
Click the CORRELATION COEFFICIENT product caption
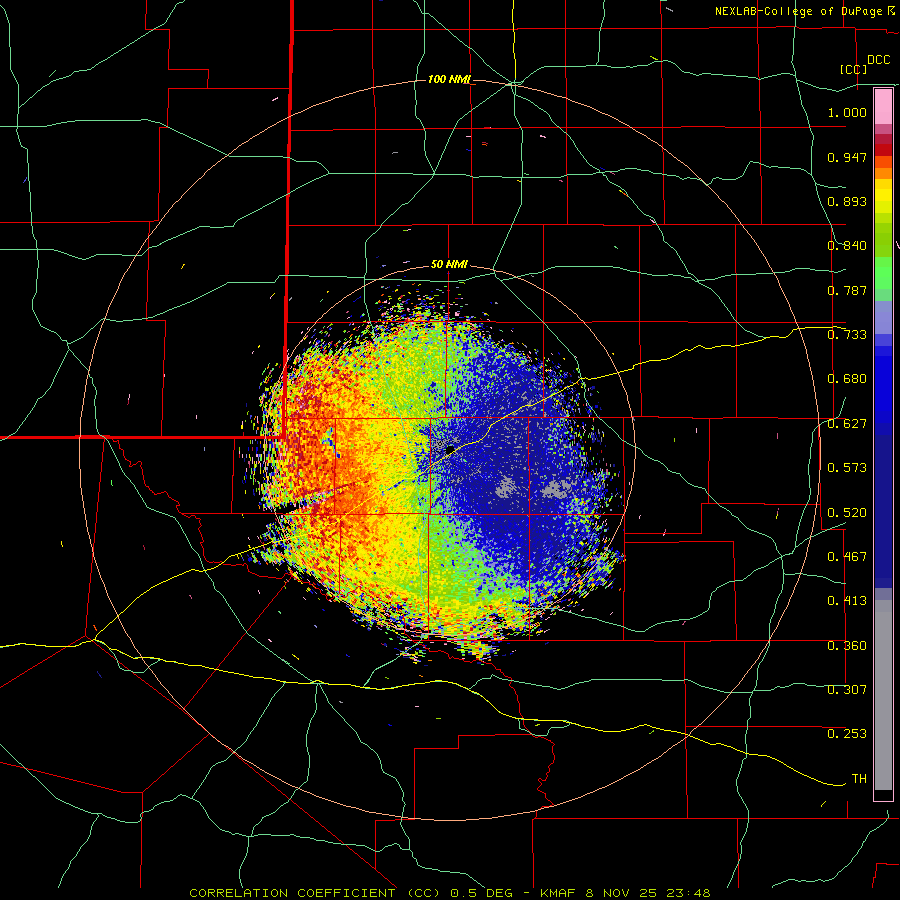point(315,893)
